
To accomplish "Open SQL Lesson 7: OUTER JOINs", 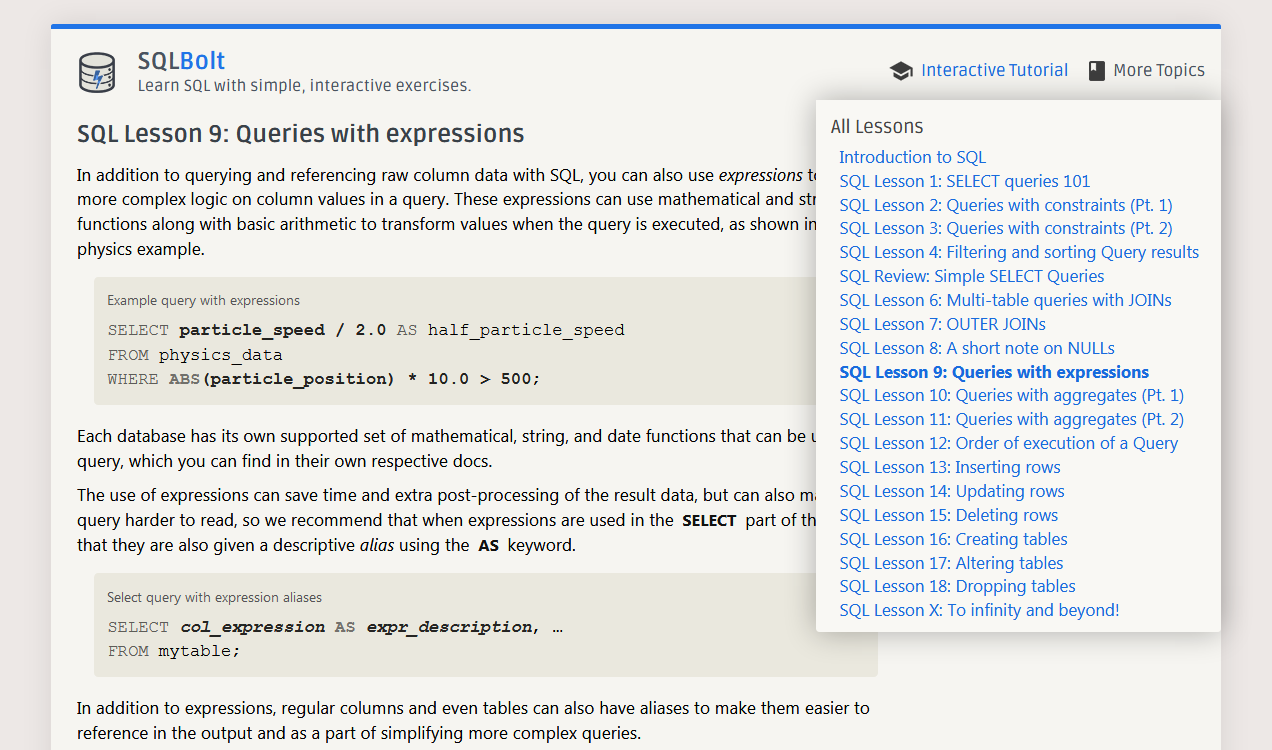I will click(942, 324).
